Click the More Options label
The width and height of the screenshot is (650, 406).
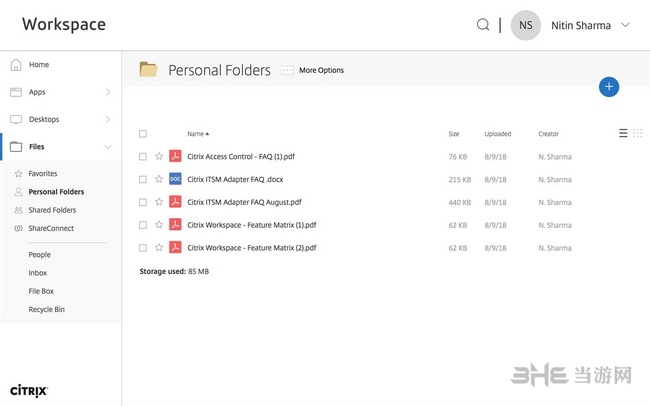pos(321,70)
